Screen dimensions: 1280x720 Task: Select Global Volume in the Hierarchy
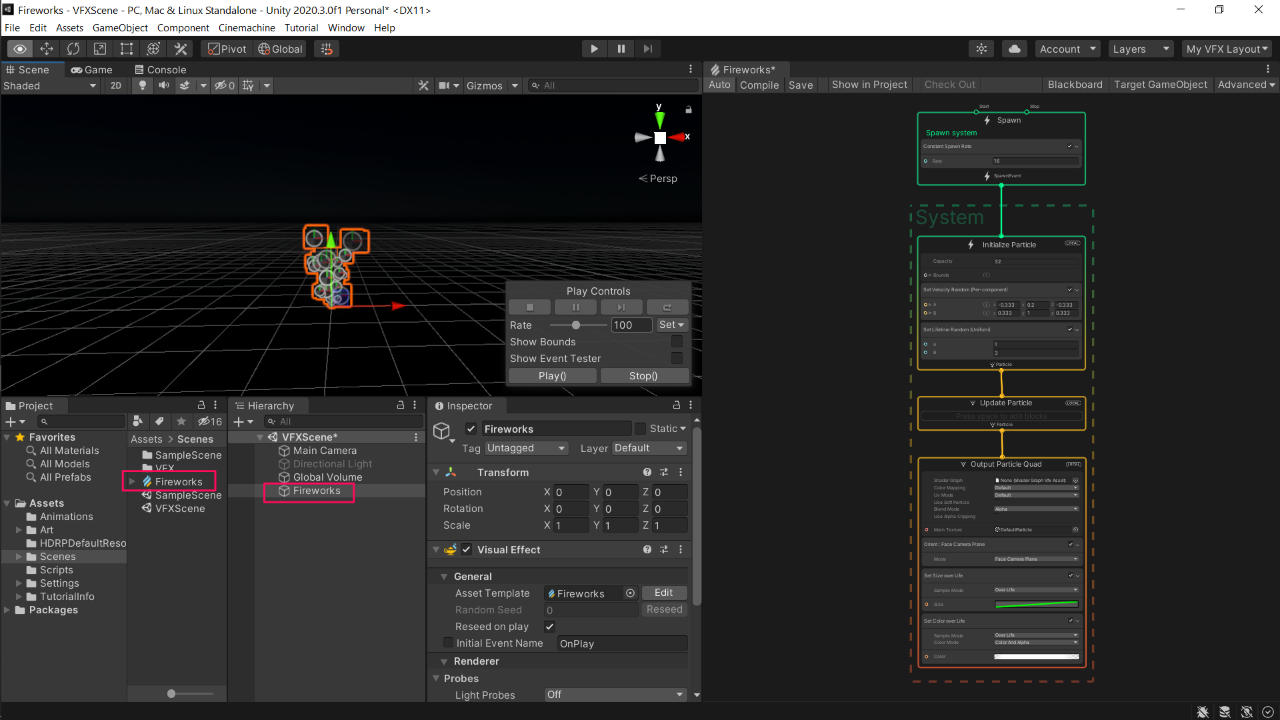327,477
